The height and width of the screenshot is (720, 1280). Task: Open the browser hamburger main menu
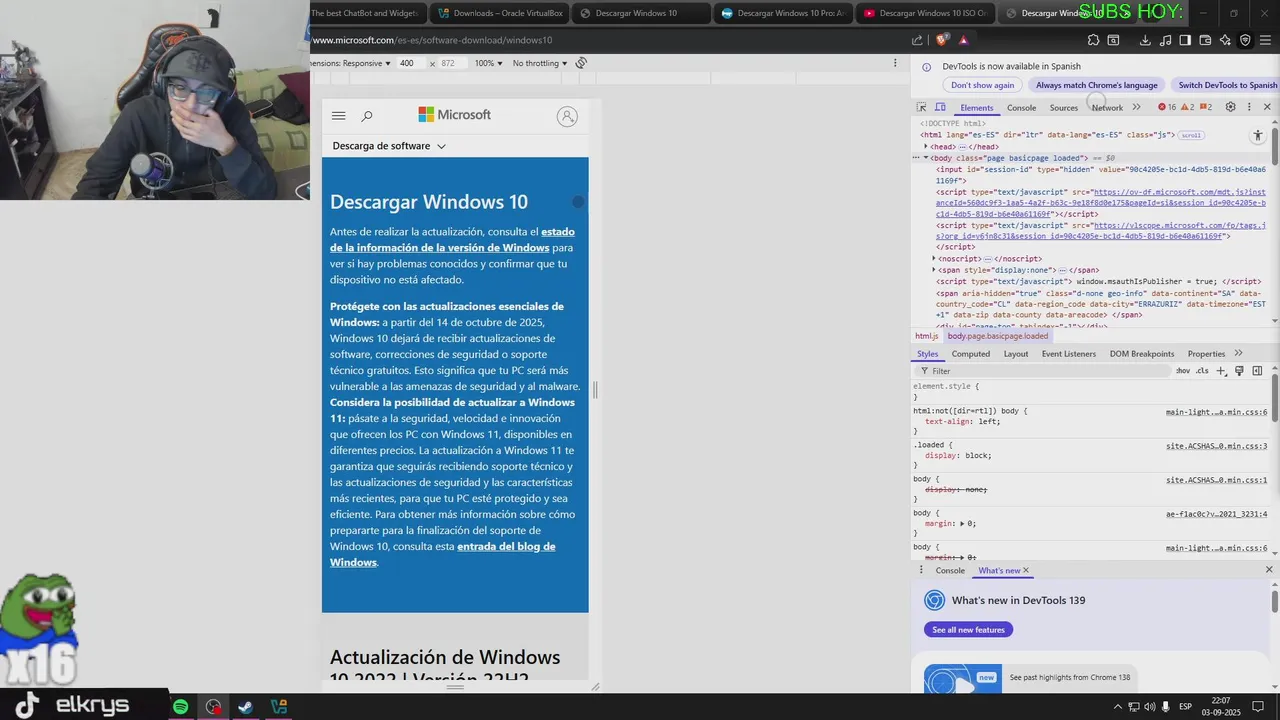coord(1266,40)
